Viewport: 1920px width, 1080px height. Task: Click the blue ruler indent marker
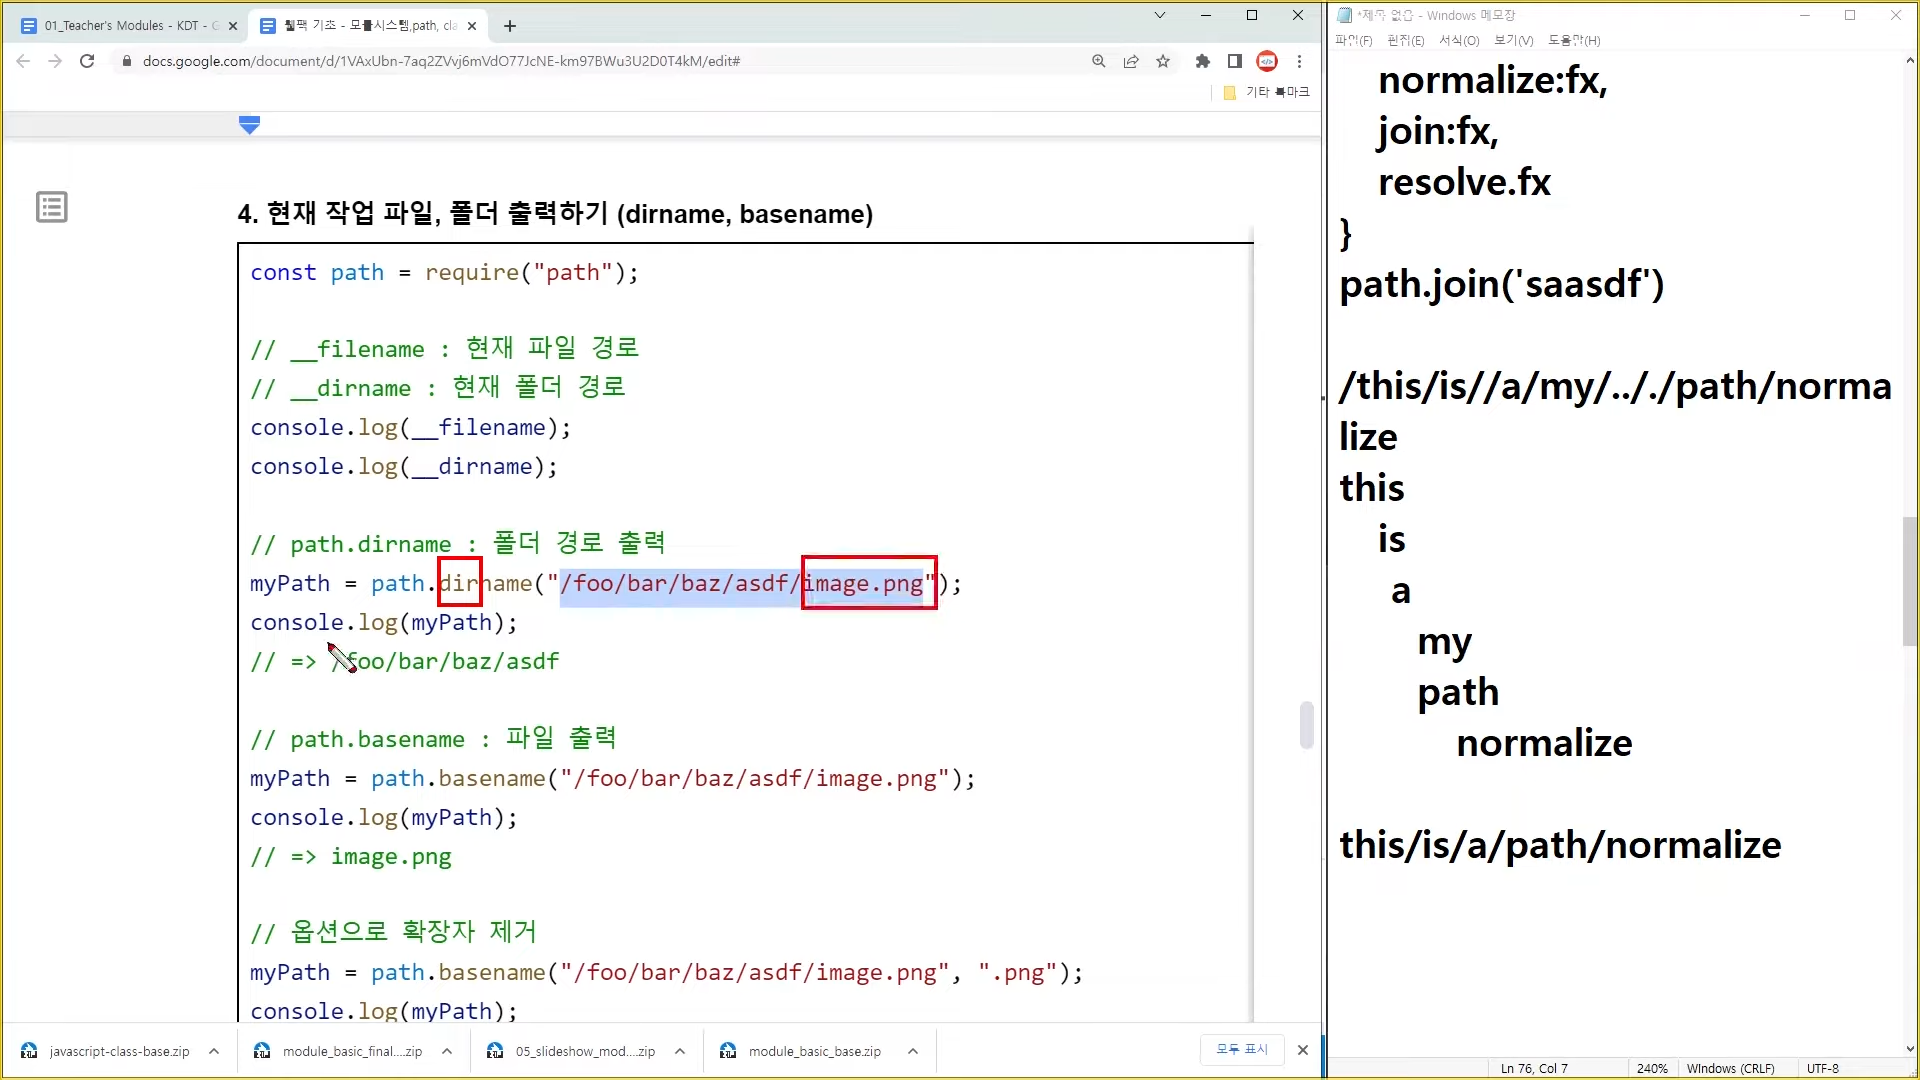click(x=250, y=124)
